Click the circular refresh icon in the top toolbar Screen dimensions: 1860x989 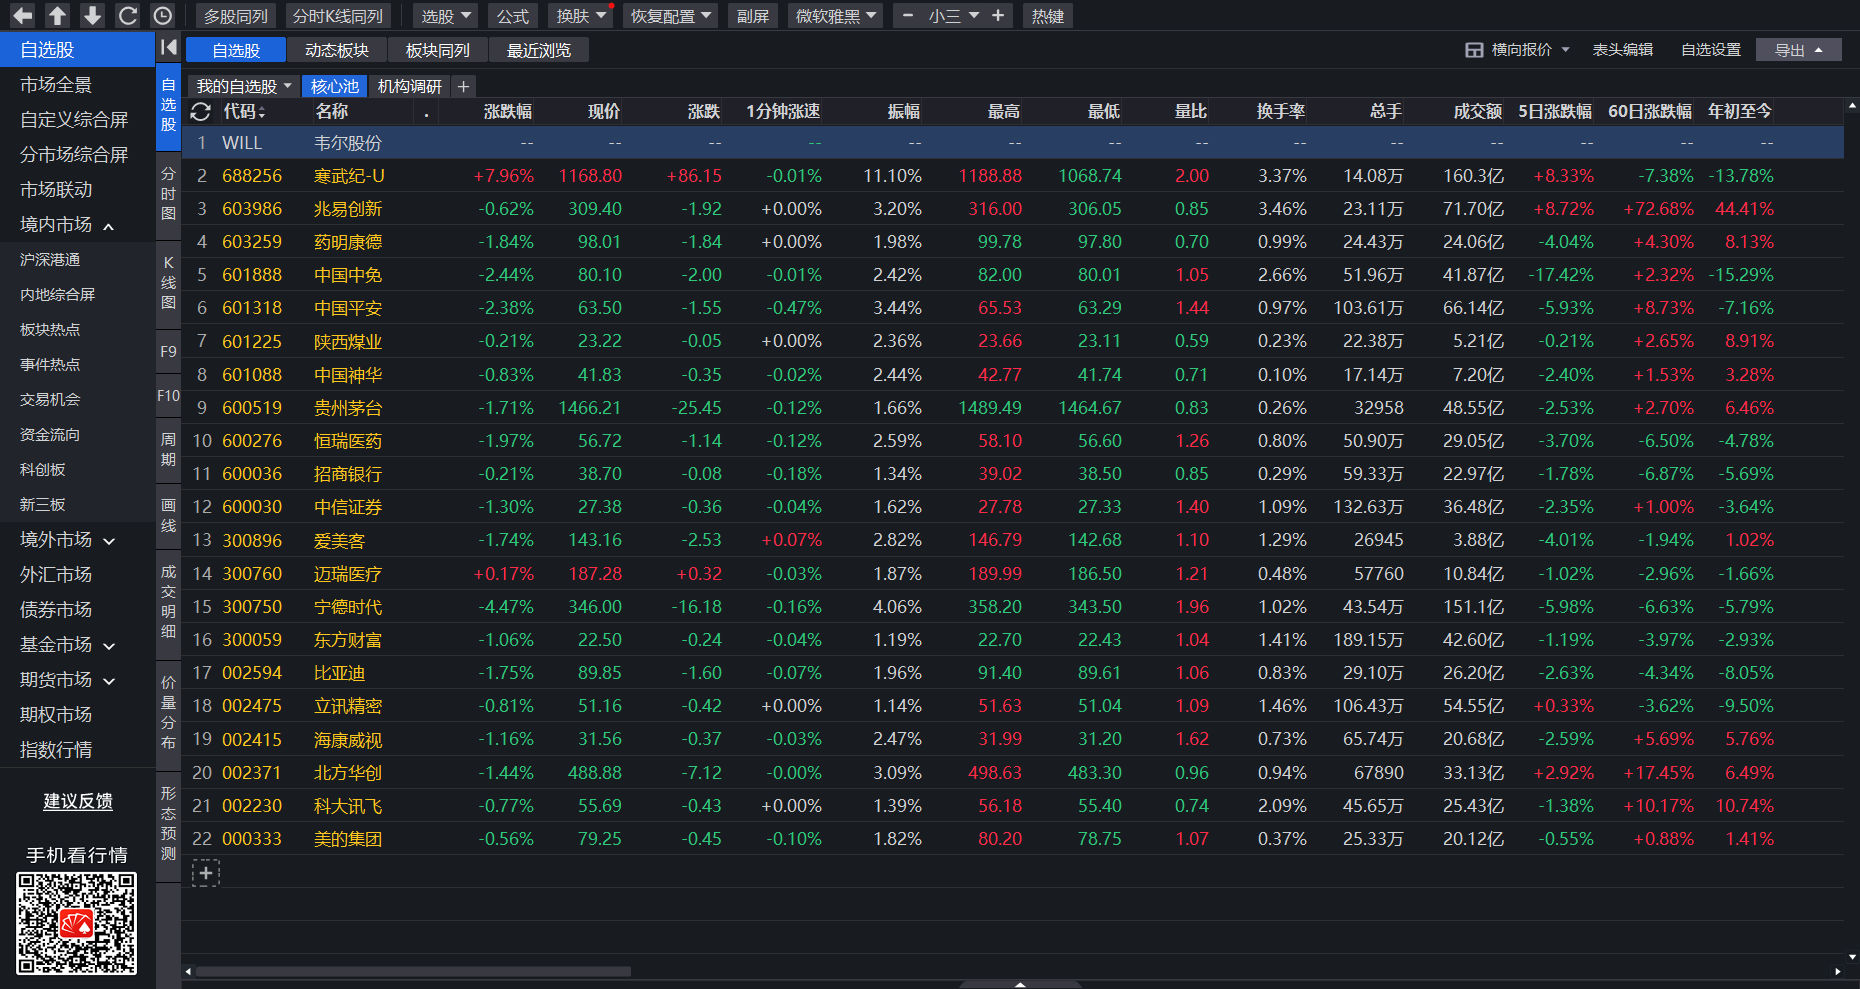[x=127, y=16]
